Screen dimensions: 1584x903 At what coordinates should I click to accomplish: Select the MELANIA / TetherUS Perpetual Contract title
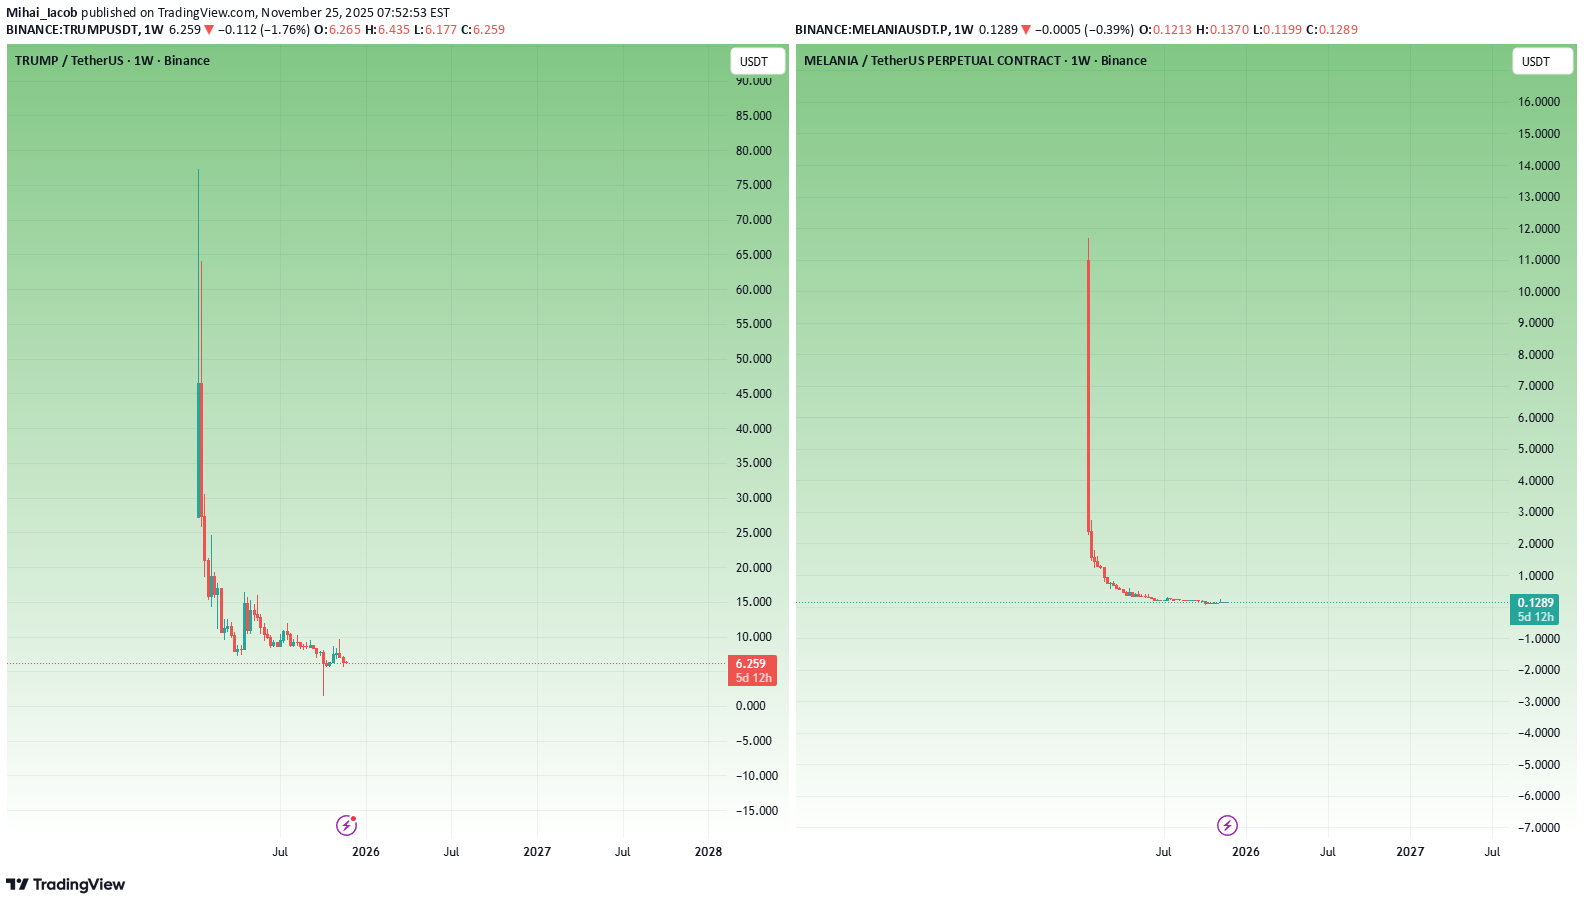pos(974,61)
